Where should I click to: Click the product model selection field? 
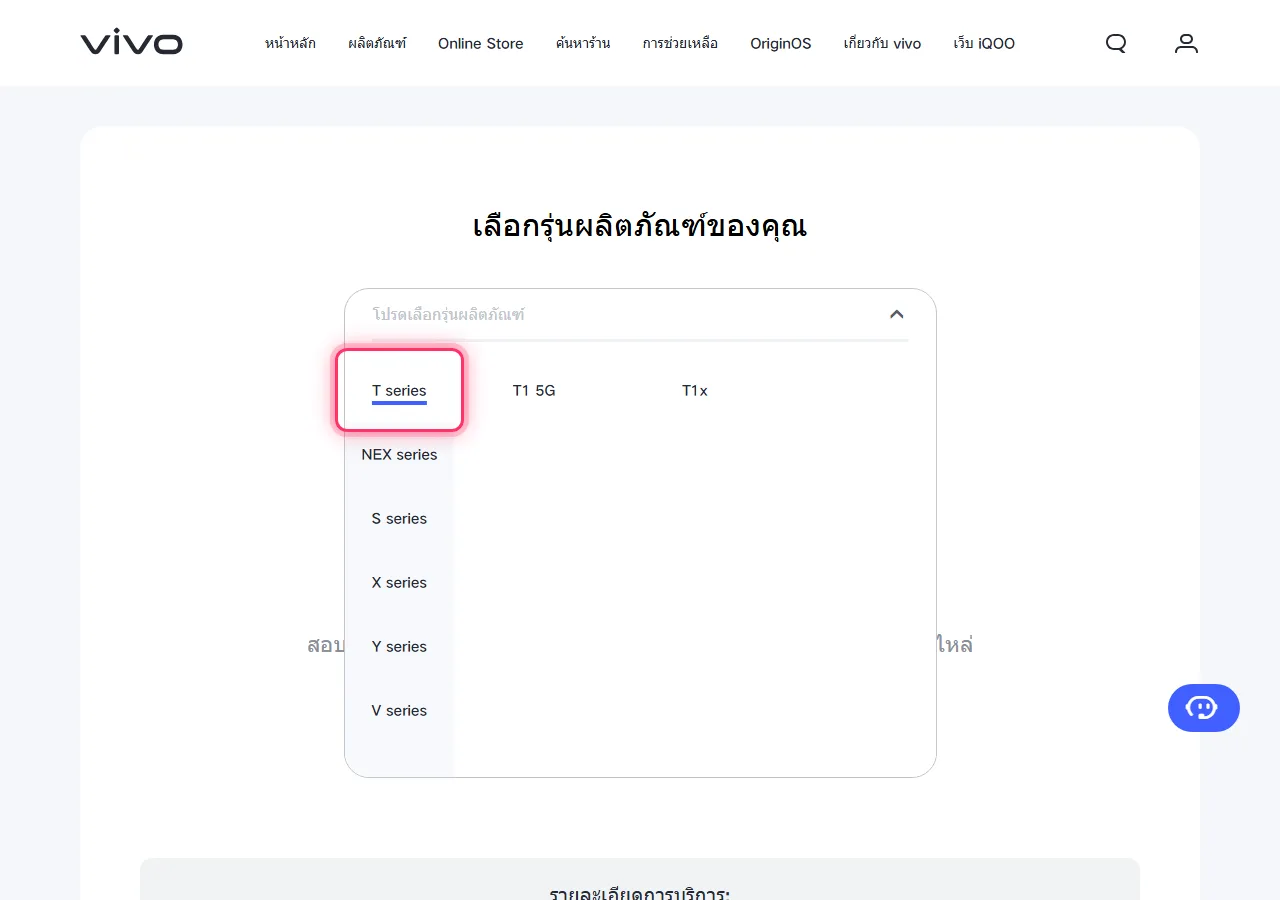click(640, 314)
